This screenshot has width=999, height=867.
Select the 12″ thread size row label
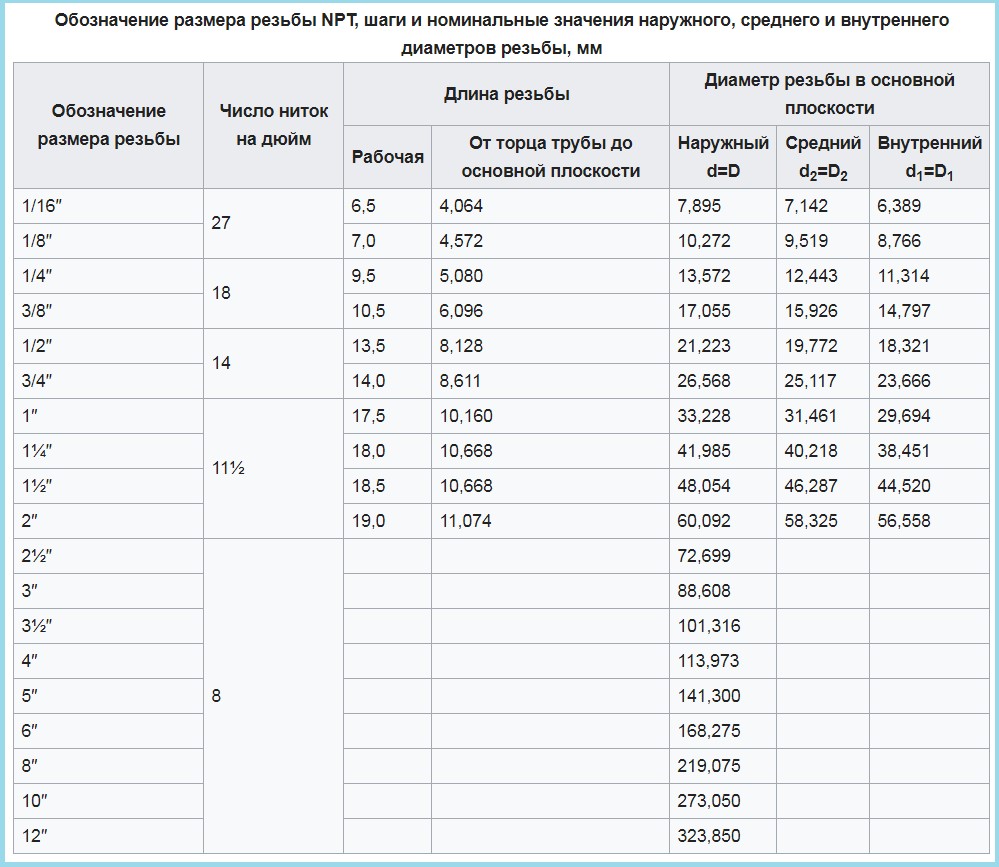tap(35, 836)
